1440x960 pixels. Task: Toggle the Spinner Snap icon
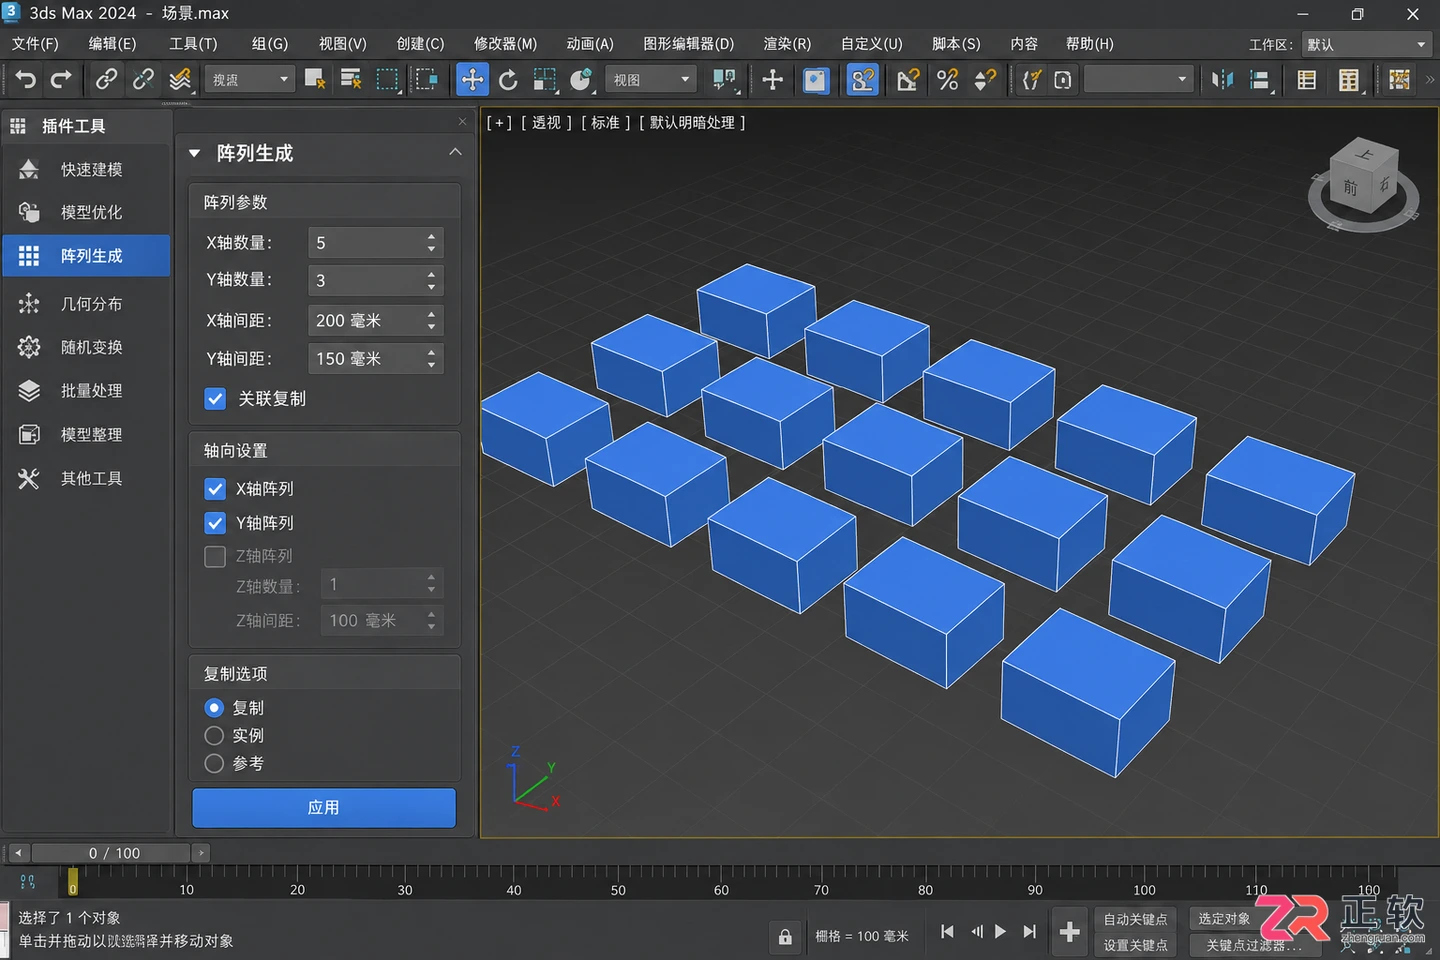tap(985, 79)
